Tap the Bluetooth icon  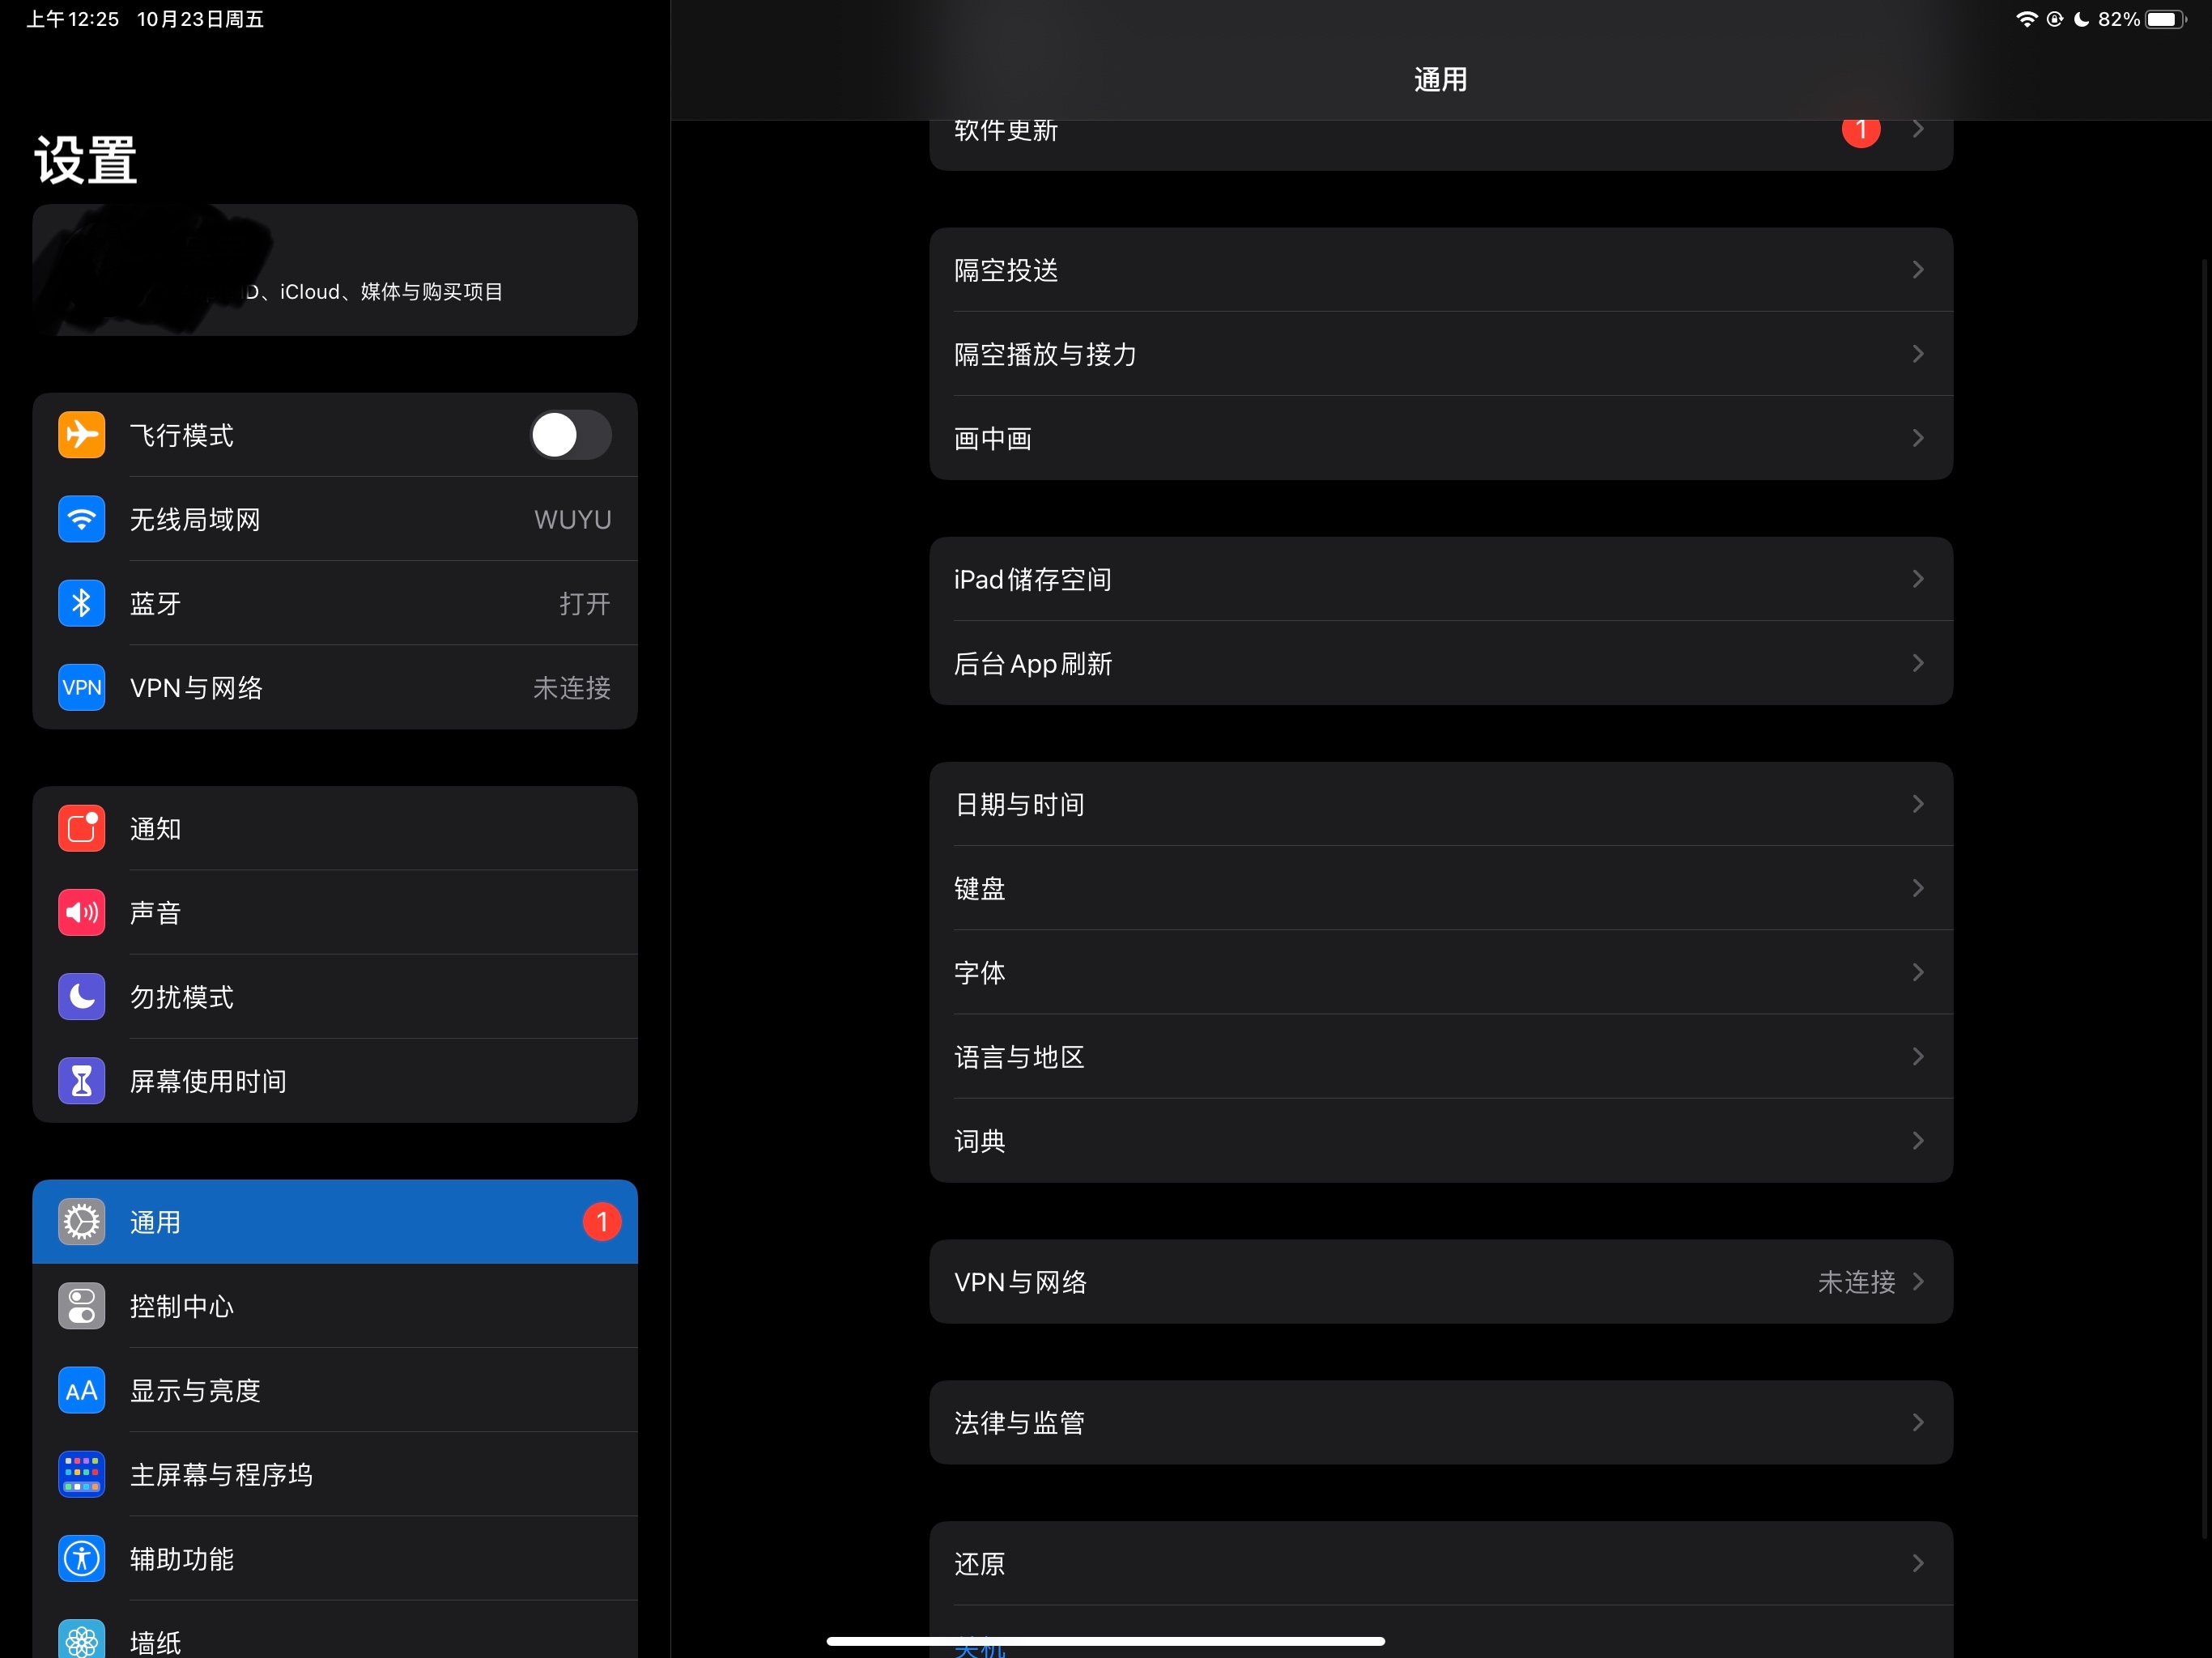tap(81, 603)
